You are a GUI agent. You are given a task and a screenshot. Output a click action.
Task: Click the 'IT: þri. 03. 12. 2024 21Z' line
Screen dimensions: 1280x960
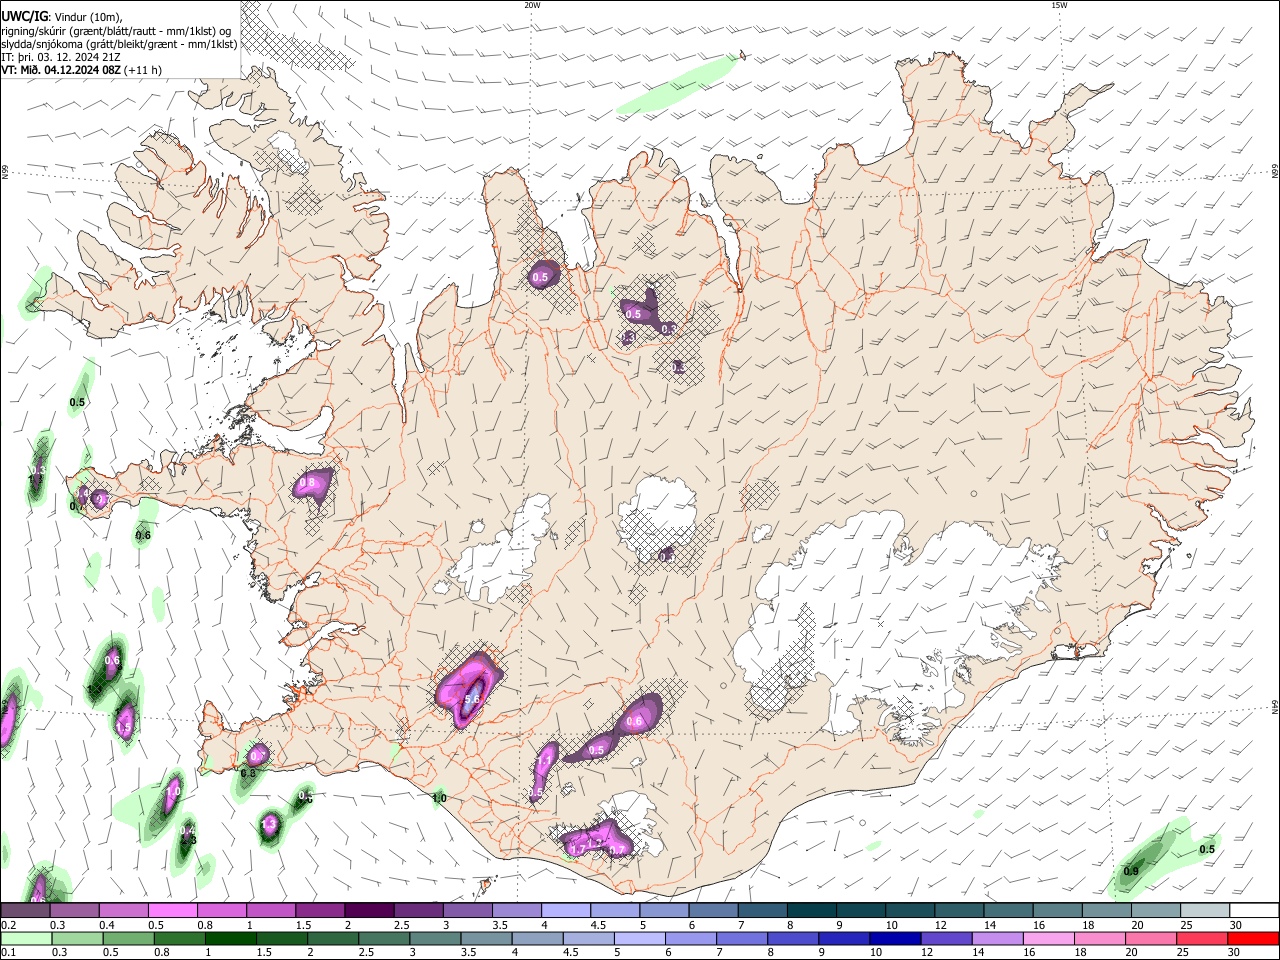point(61,57)
